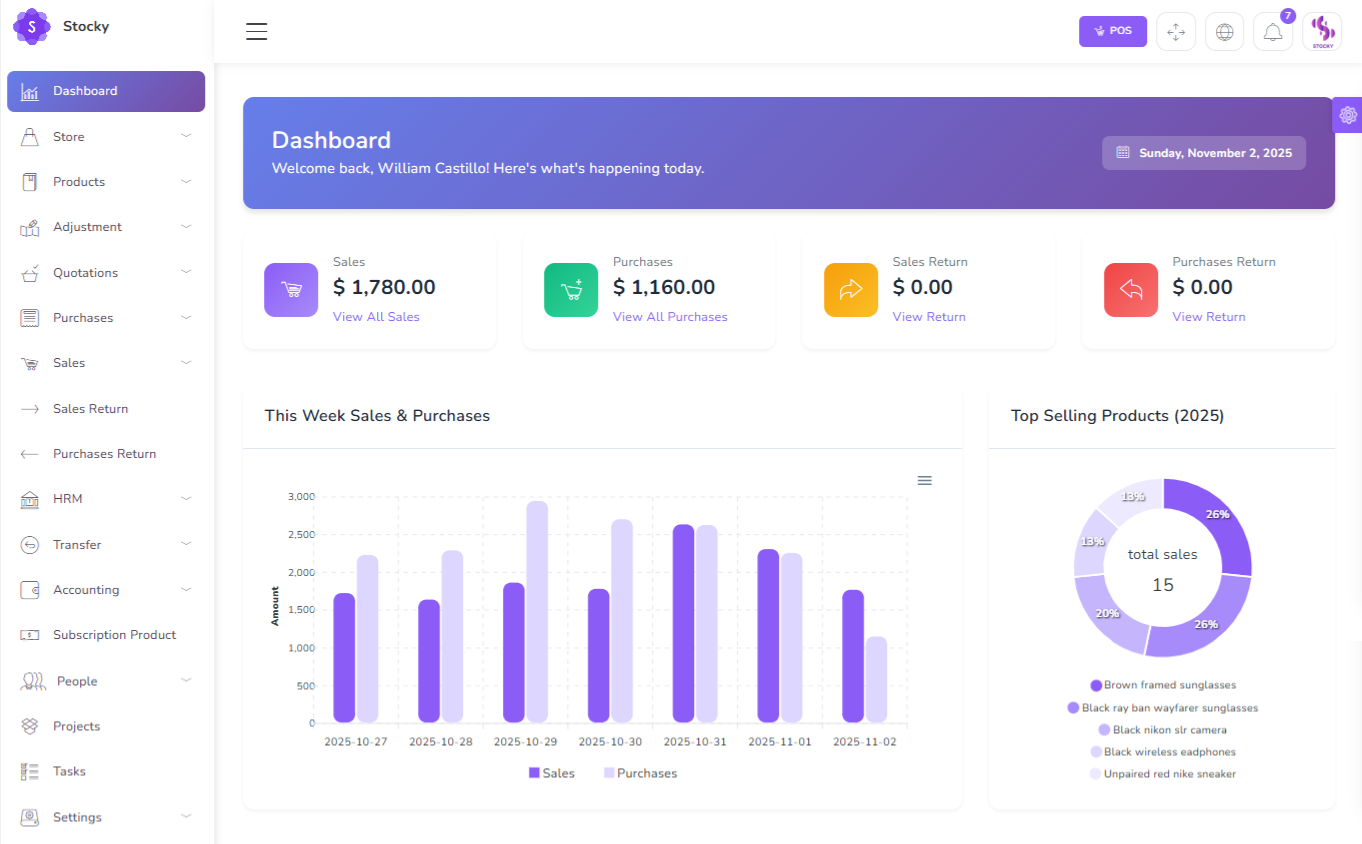1362x844 pixels.
Task: Click the Brown framed sunglasses legend swatch
Action: 1095,685
